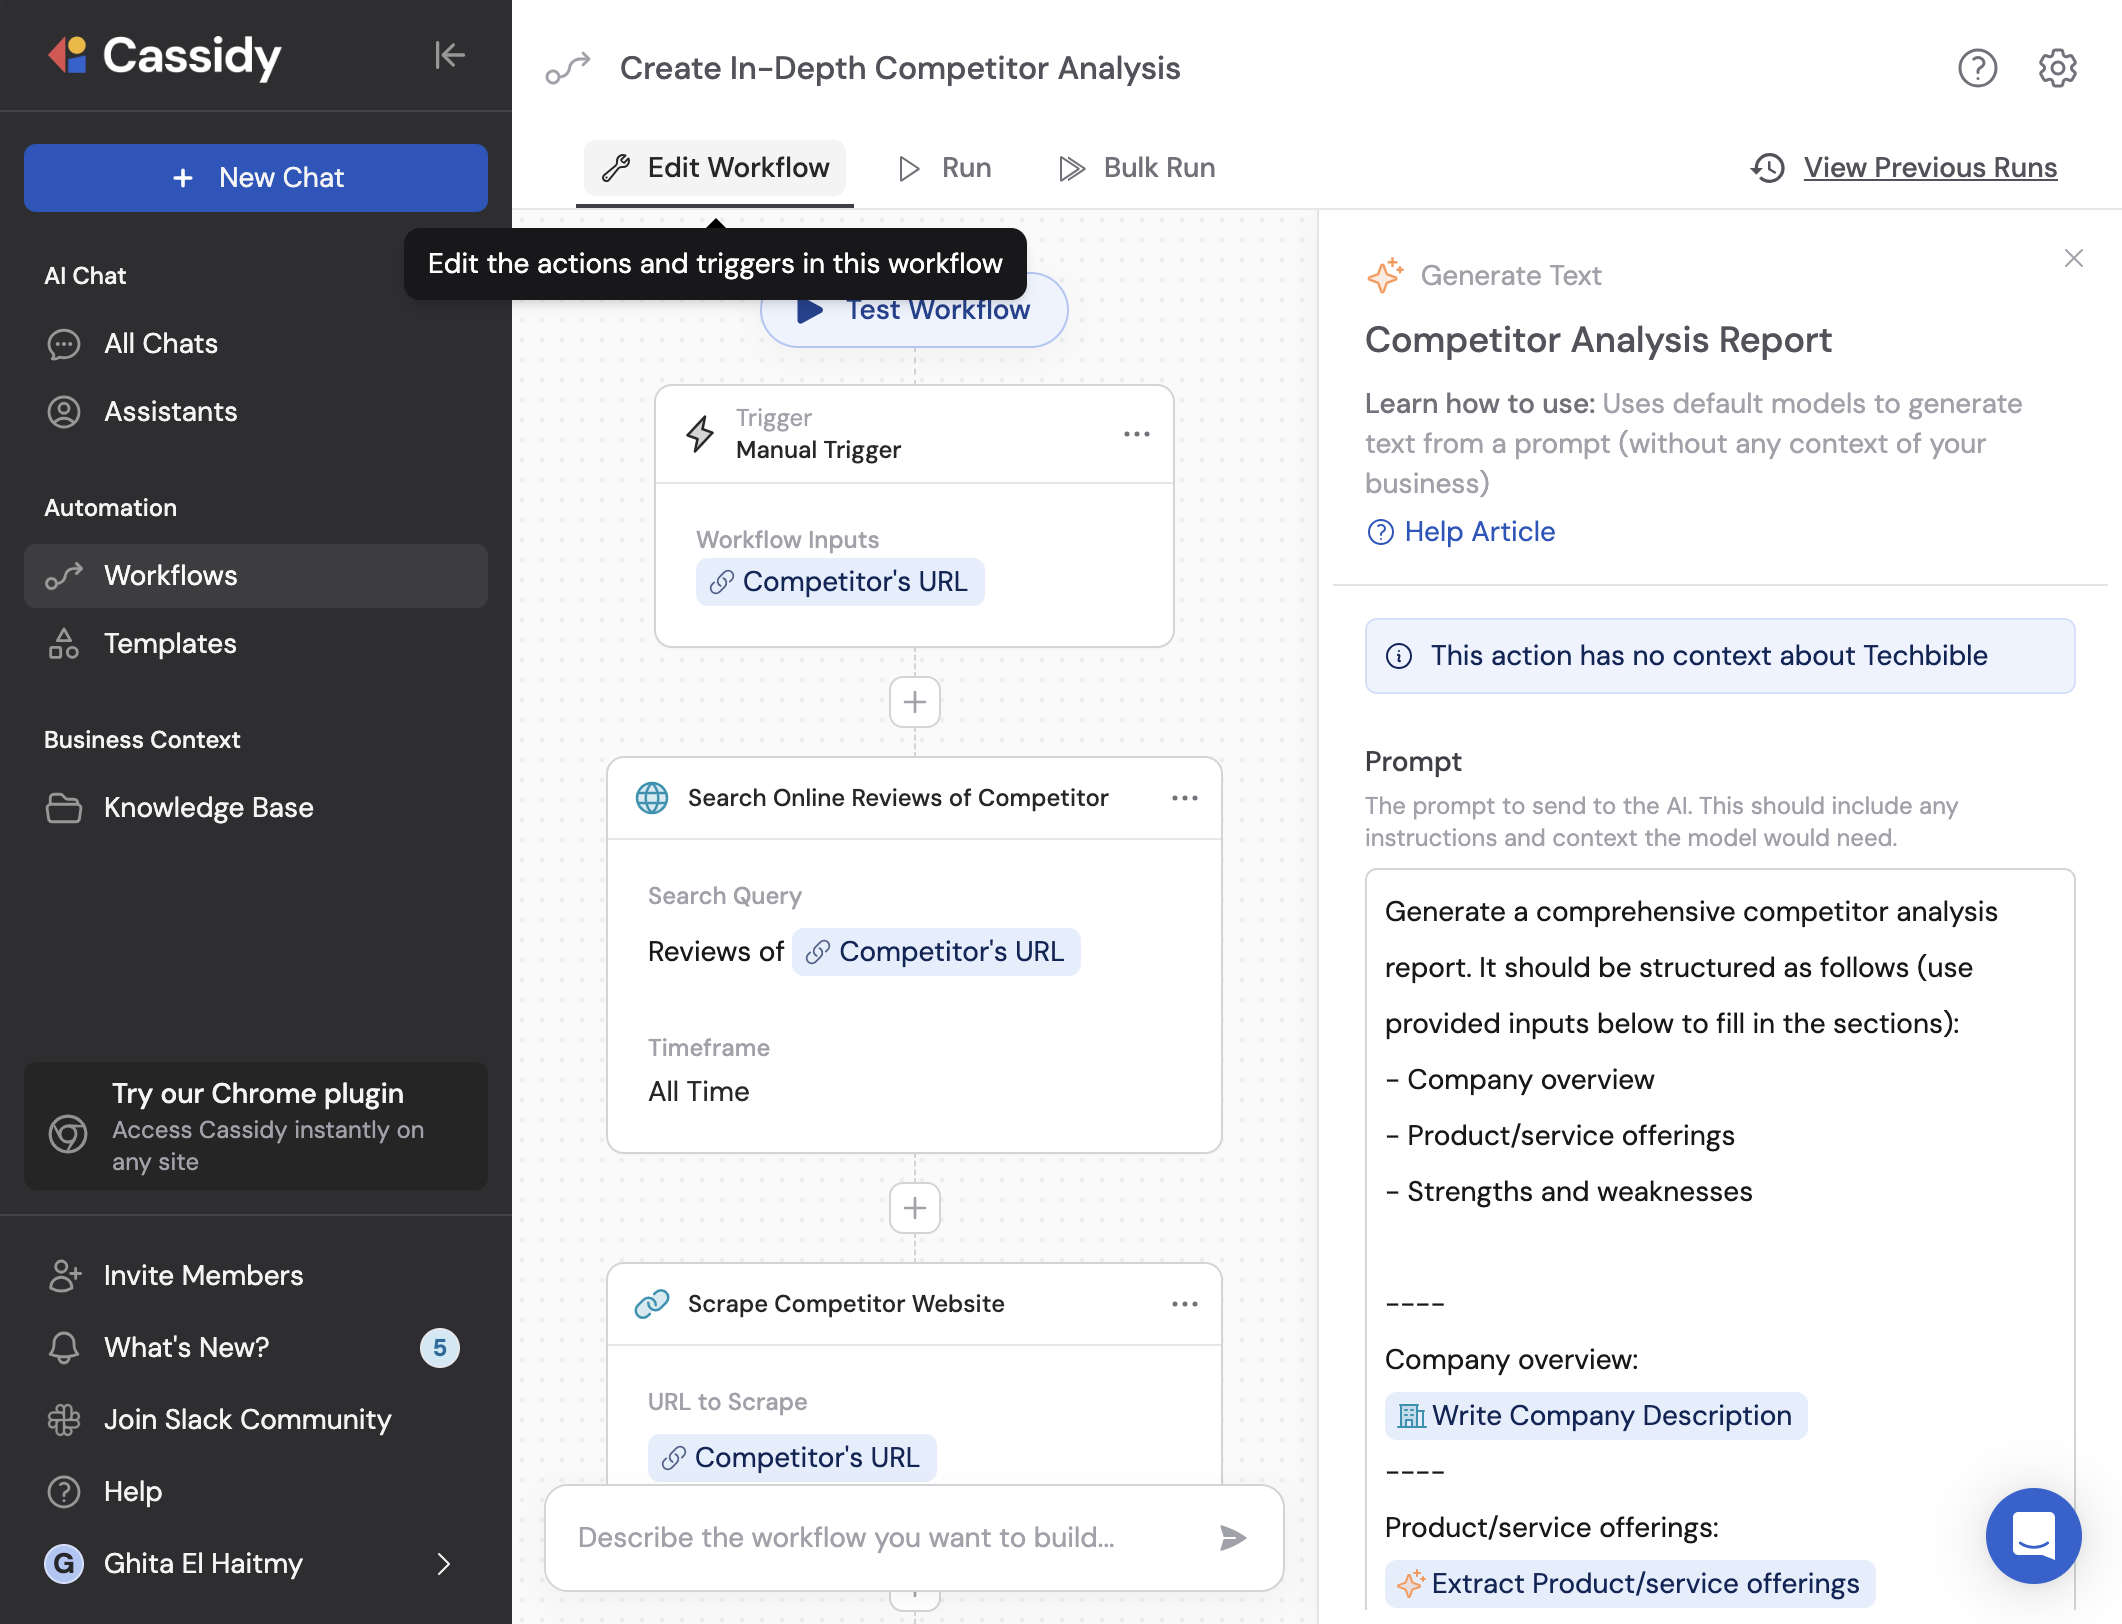
Task: Open Search Online Reviews three-dot menu
Action: [1185, 798]
